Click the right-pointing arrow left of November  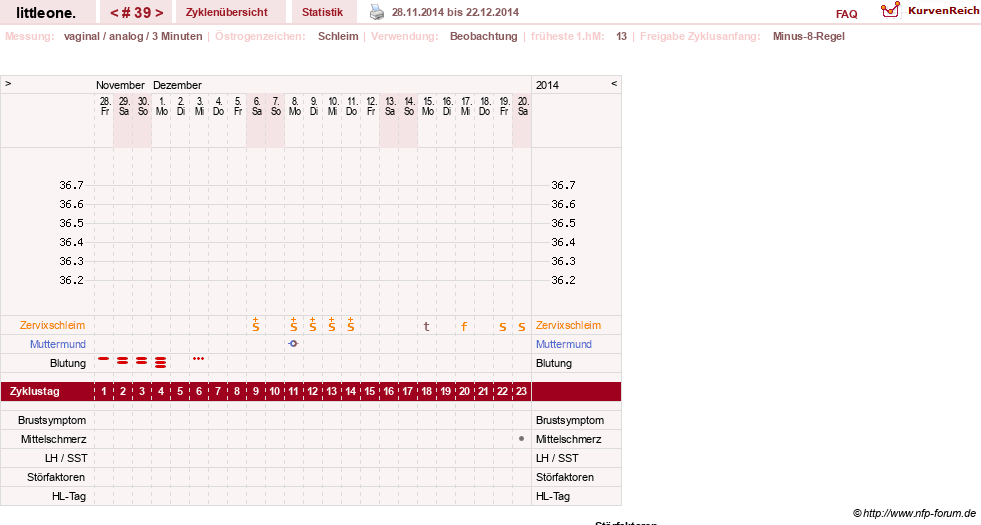pyautogui.click(x=8, y=83)
